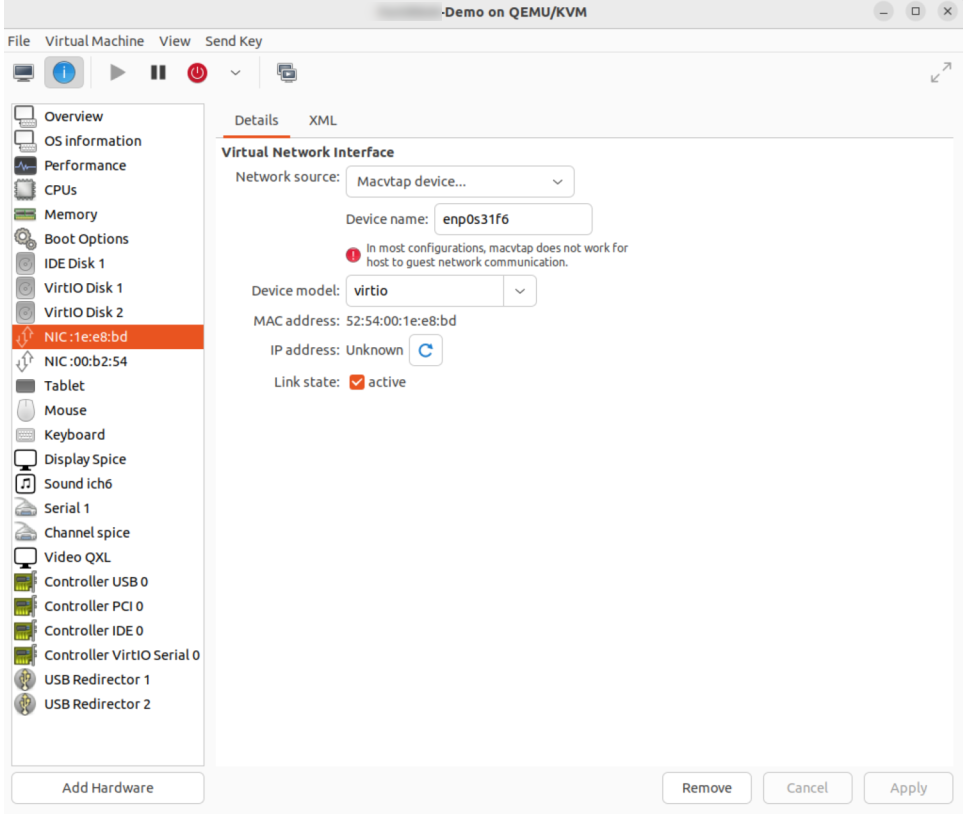This screenshot has width=965, height=816.
Task: Remove the selected NIC device
Action: [x=706, y=787]
